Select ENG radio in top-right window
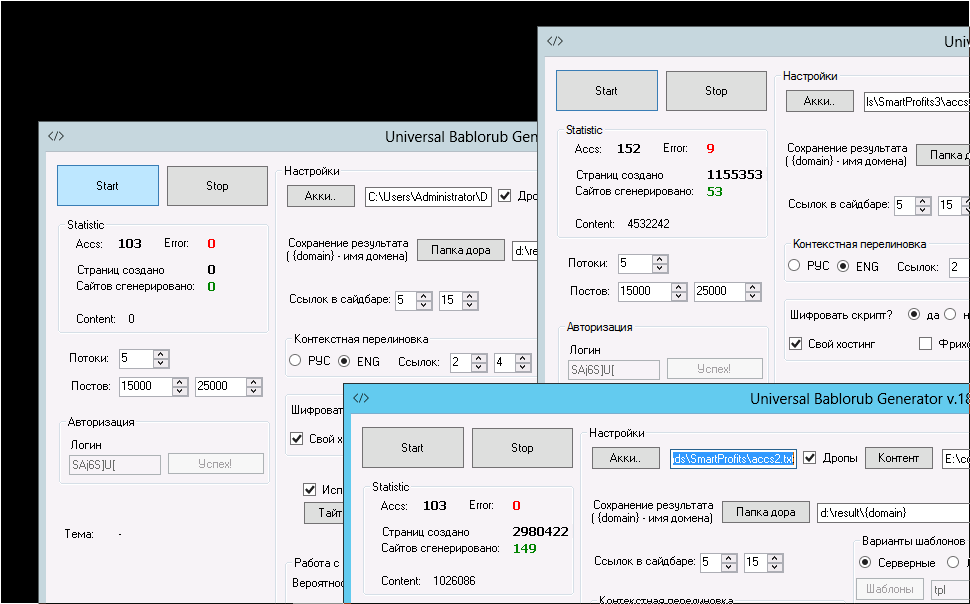Screen dimensions: 970x604 (843, 266)
